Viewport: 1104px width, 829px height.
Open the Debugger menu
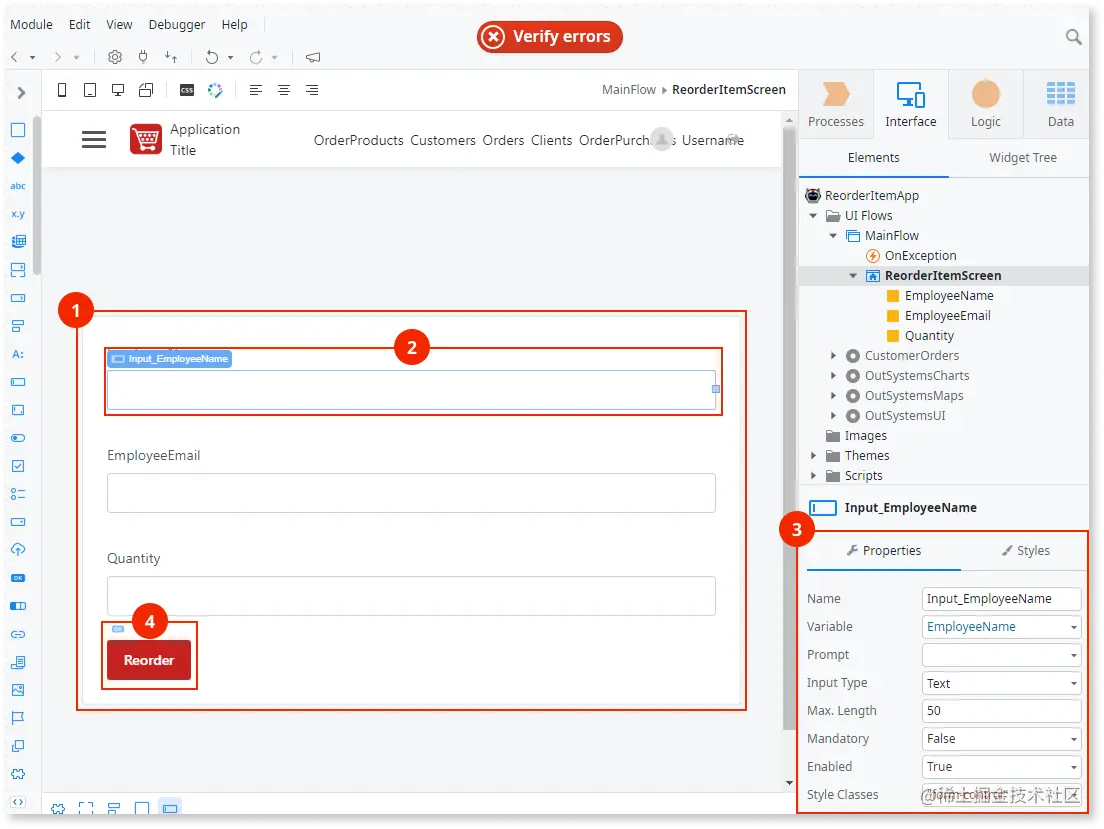tap(177, 25)
